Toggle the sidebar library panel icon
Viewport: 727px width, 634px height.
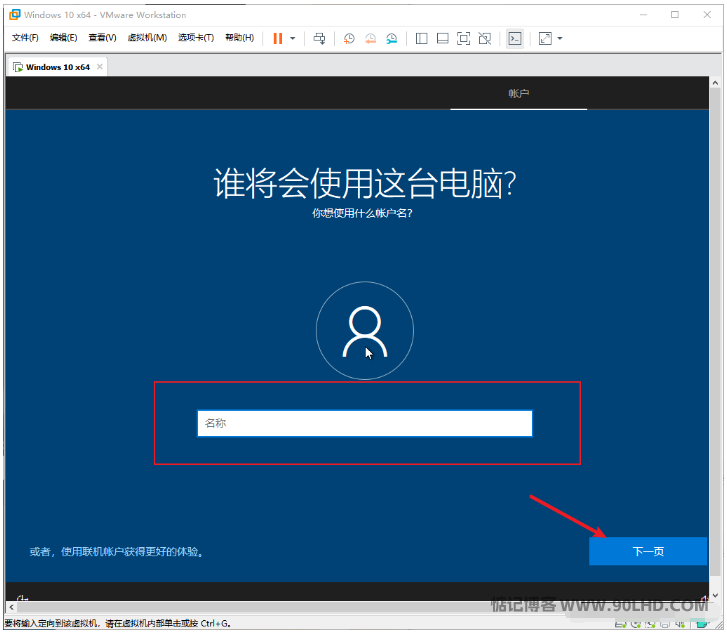(421, 38)
